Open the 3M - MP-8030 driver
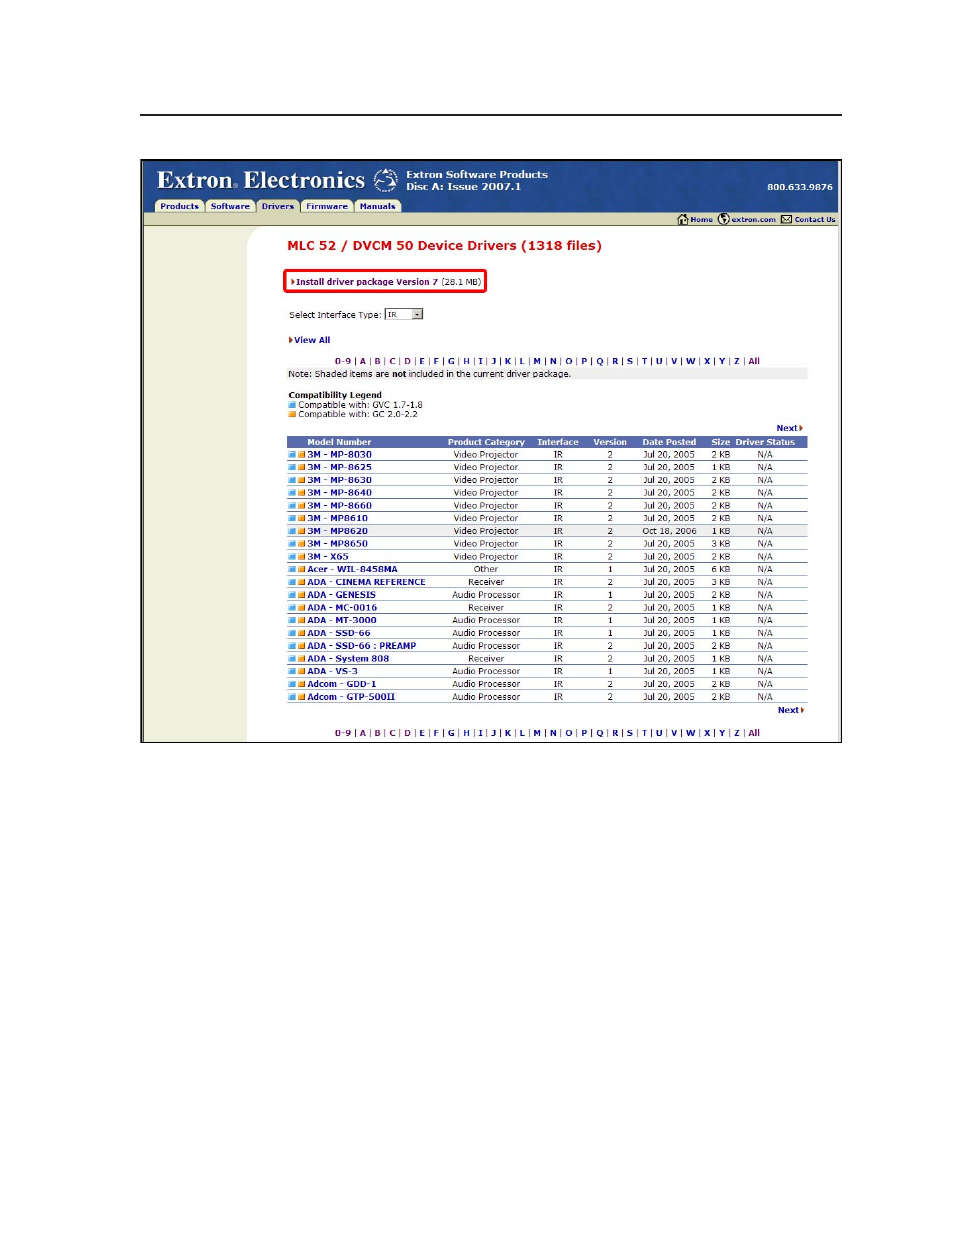Screen dimensions: 954x1235 point(339,455)
